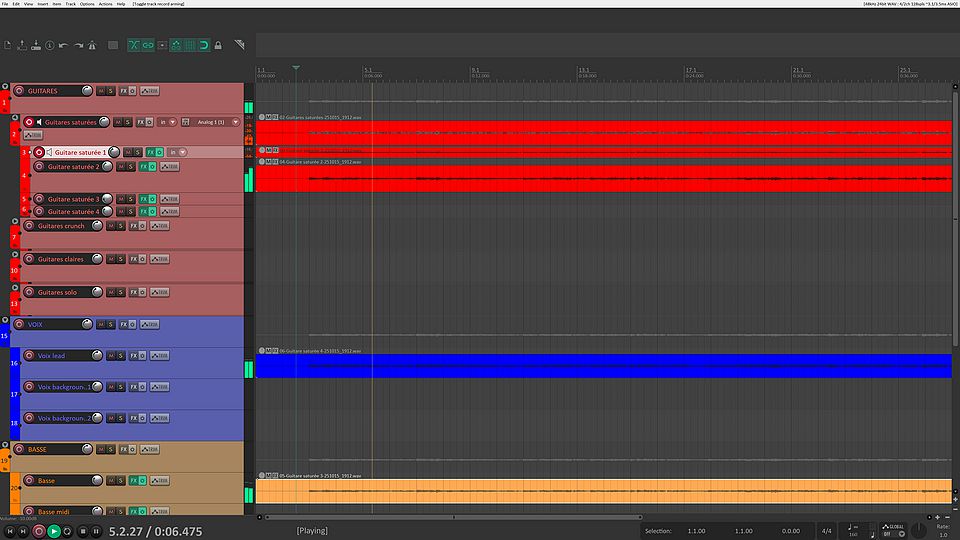Toggle auto-crossfade icon in the toolbar
This screenshot has width=960, height=540.
133,45
